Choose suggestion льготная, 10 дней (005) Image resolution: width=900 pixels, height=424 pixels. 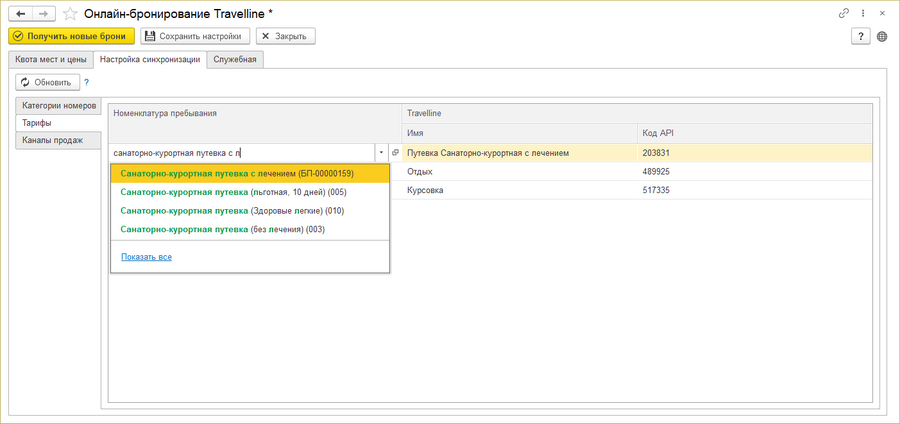click(250, 192)
